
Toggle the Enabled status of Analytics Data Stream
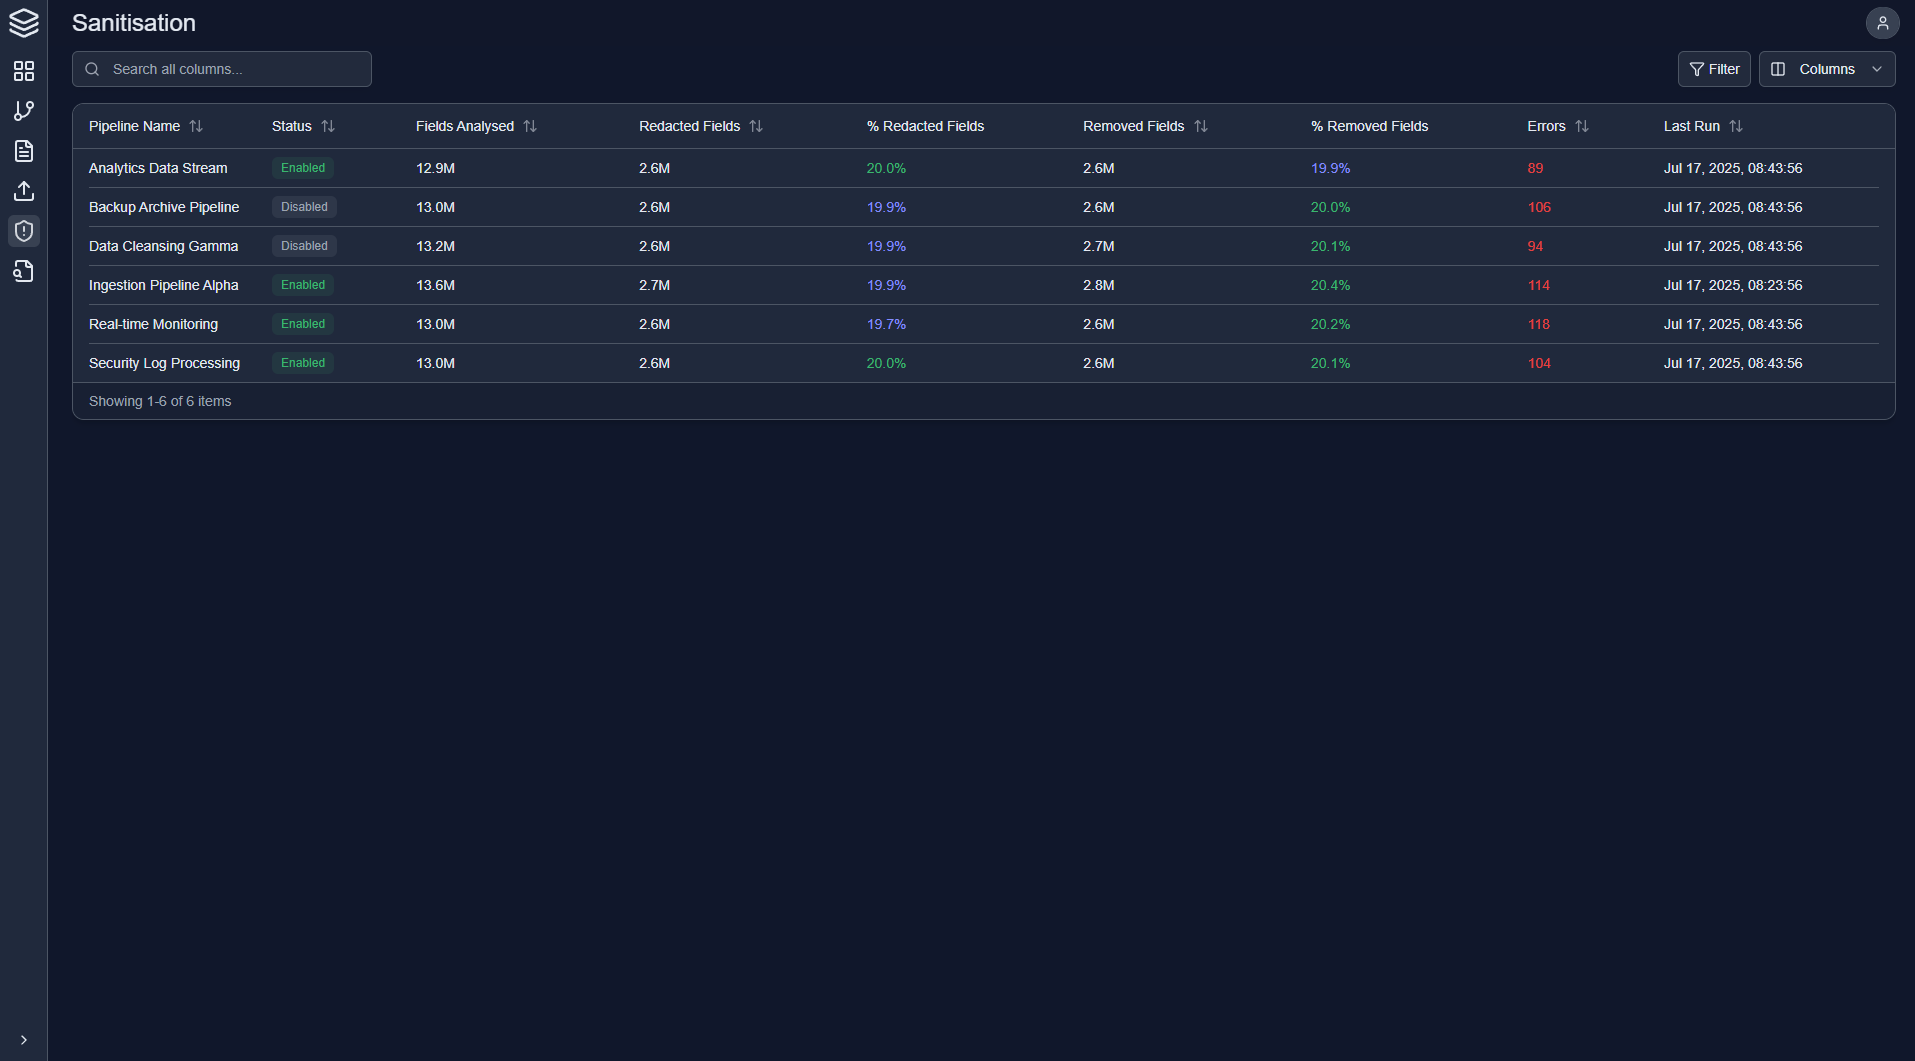(302, 168)
